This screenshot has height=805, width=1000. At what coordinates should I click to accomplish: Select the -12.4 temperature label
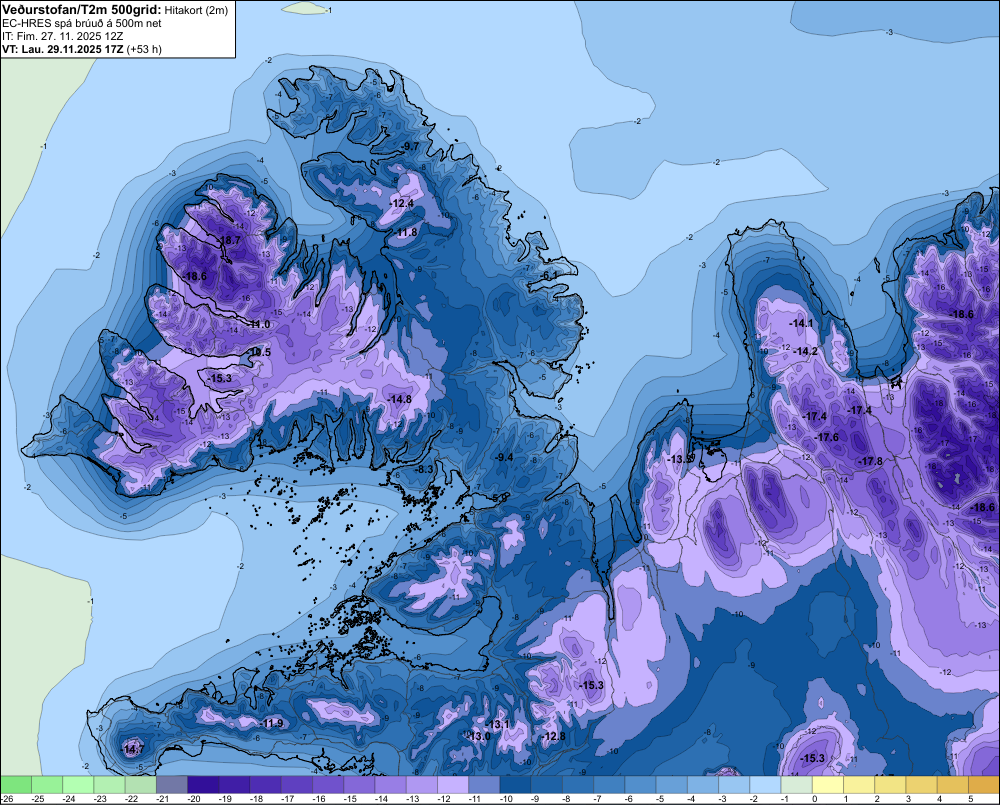pyautogui.click(x=402, y=203)
